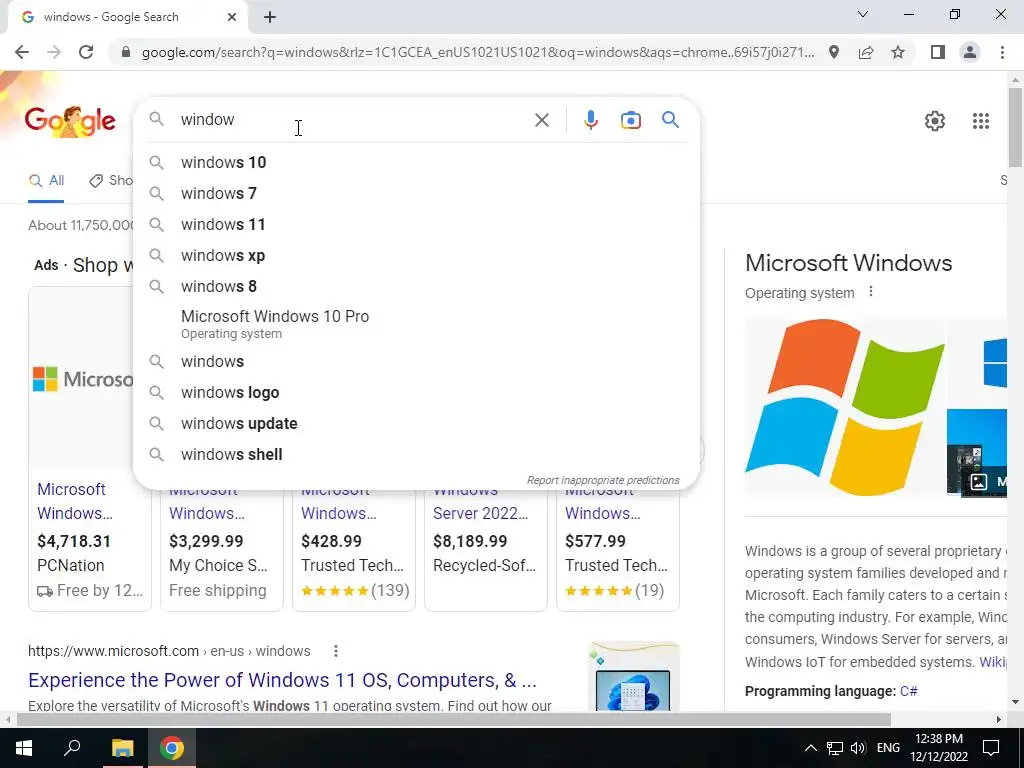Close the 'windows - Google Search' tab
1024x768 pixels.
coord(232,17)
